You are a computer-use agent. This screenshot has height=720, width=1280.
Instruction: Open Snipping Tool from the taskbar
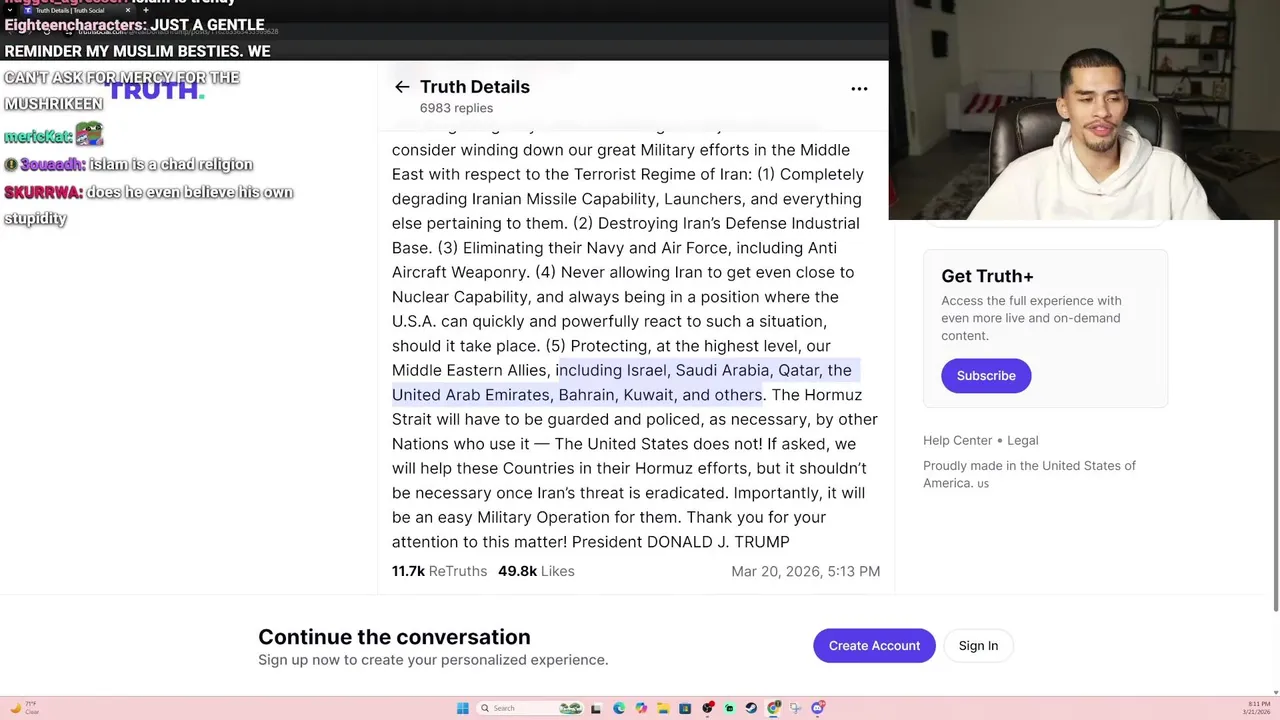795,708
